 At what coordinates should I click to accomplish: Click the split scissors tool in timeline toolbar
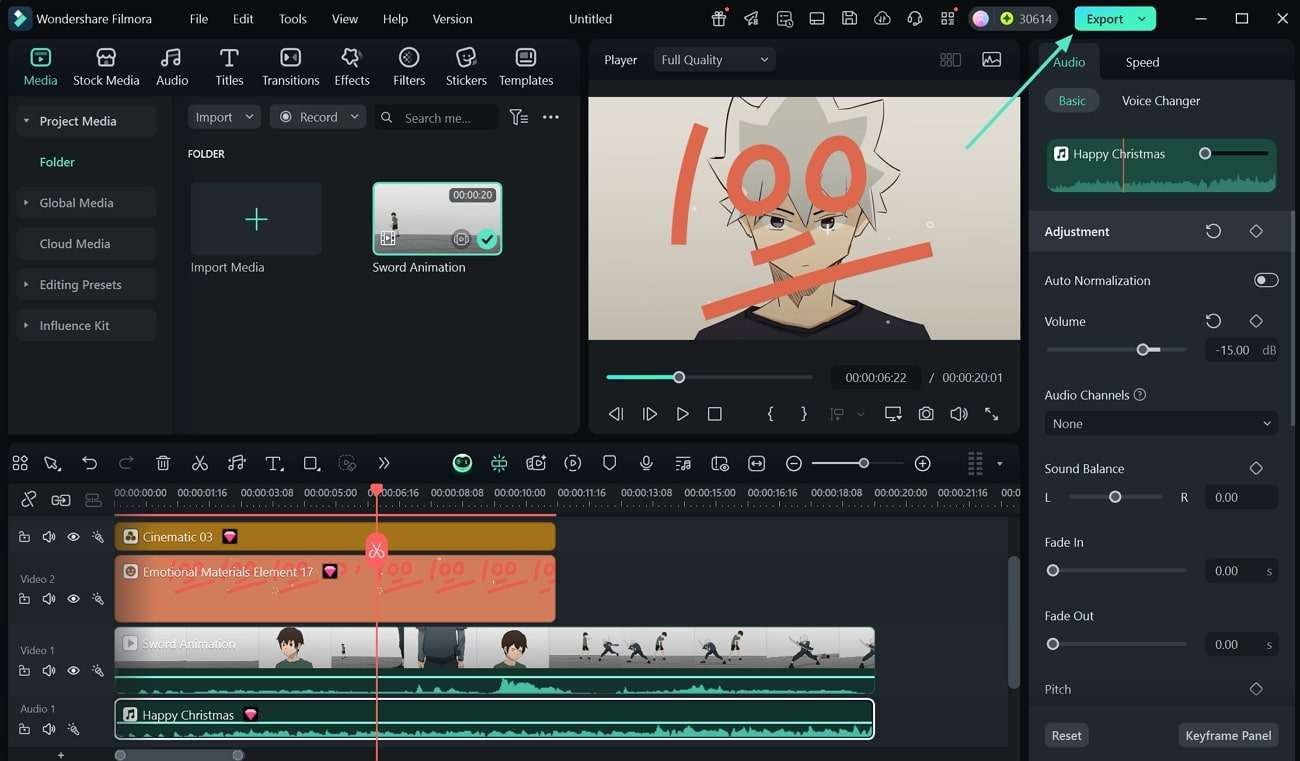pos(200,463)
